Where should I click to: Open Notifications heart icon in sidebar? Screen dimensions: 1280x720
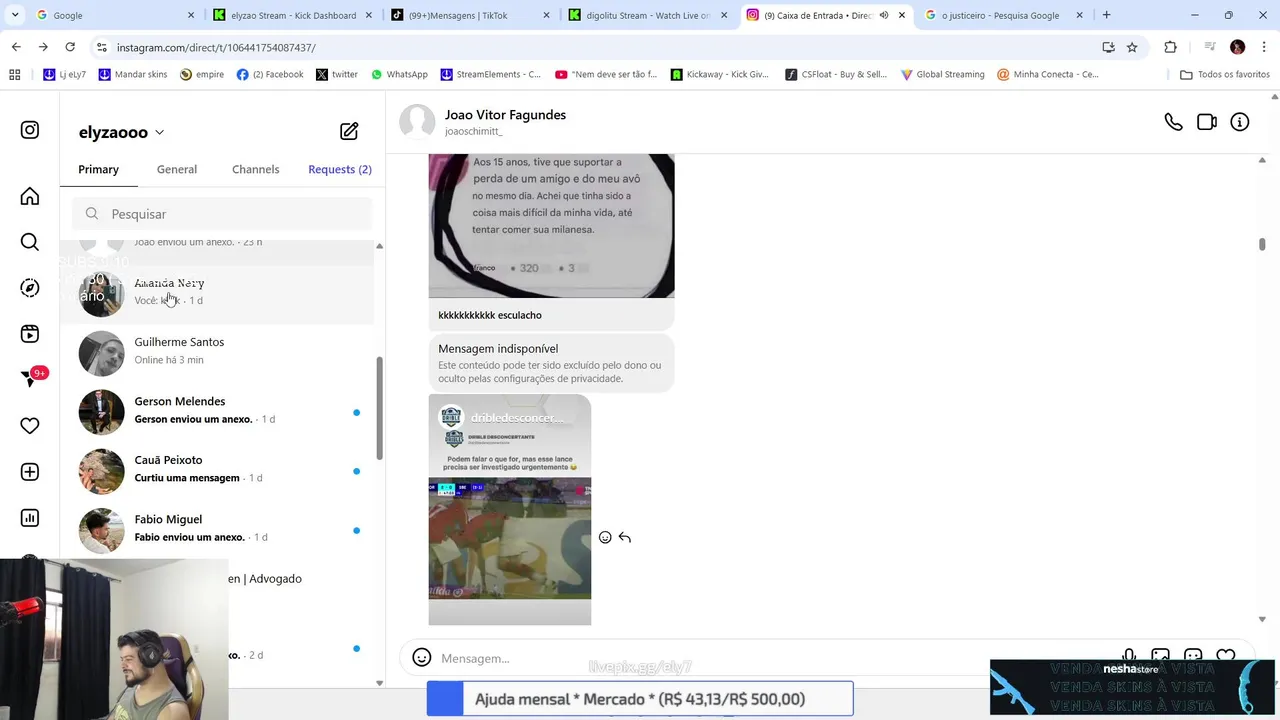pos(30,426)
